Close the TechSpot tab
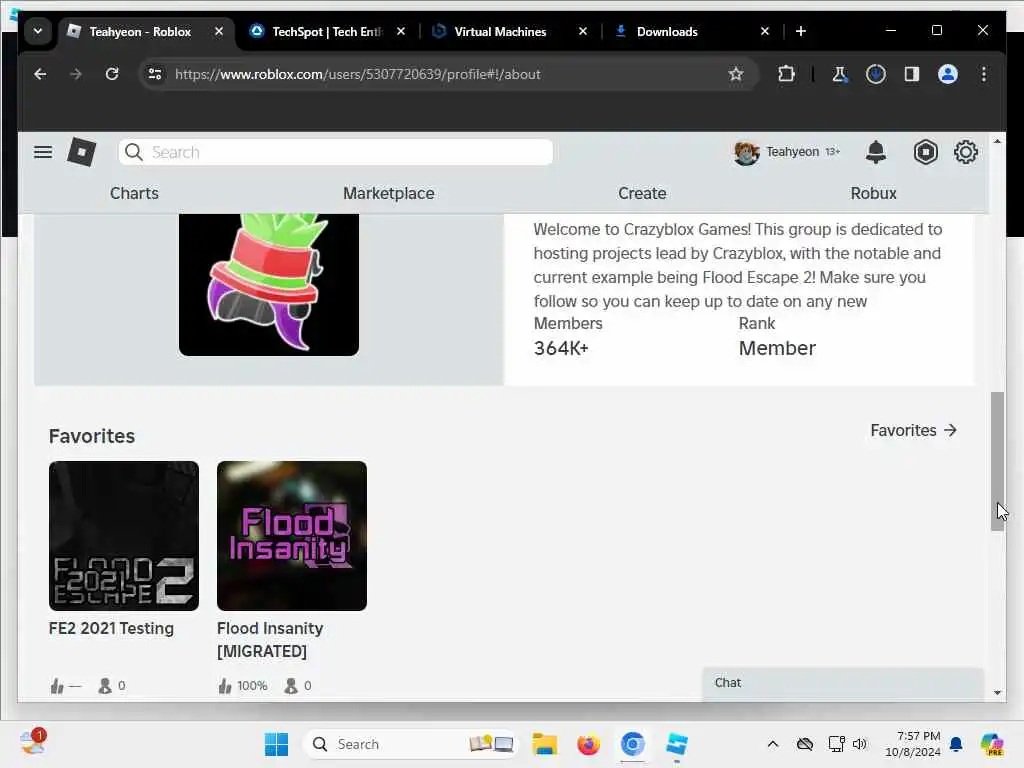The height and width of the screenshot is (768, 1024). click(x=401, y=31)
